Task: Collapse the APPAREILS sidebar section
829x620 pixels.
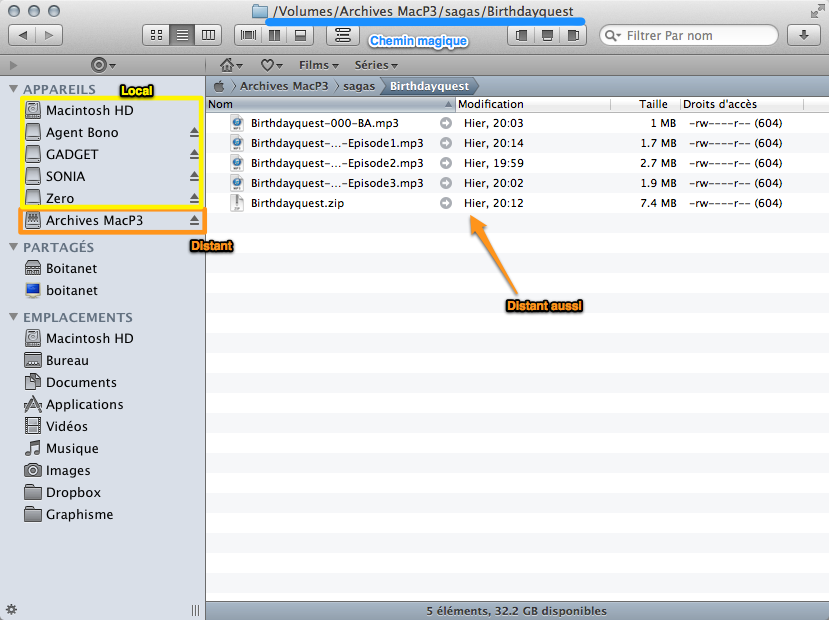Action: pyautogui.click(x=13, y=89)
